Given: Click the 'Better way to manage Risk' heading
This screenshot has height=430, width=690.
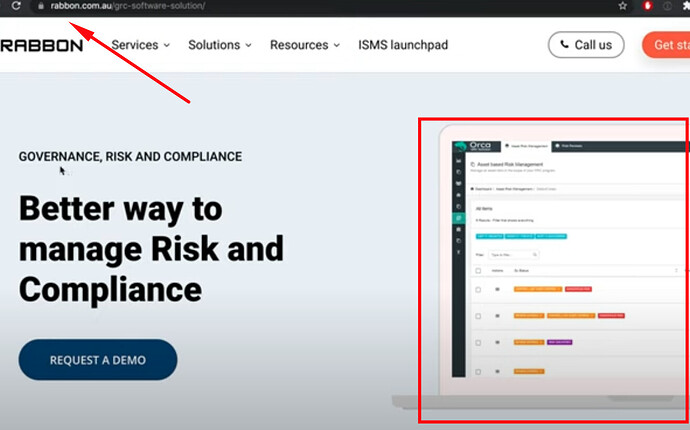Looking at the screenshot, I should 151,249.
